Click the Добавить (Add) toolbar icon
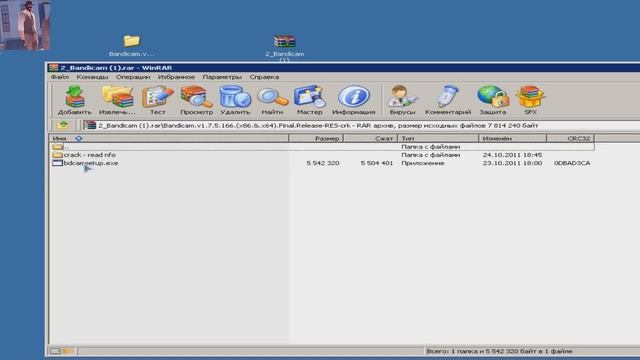 [75, 100]
